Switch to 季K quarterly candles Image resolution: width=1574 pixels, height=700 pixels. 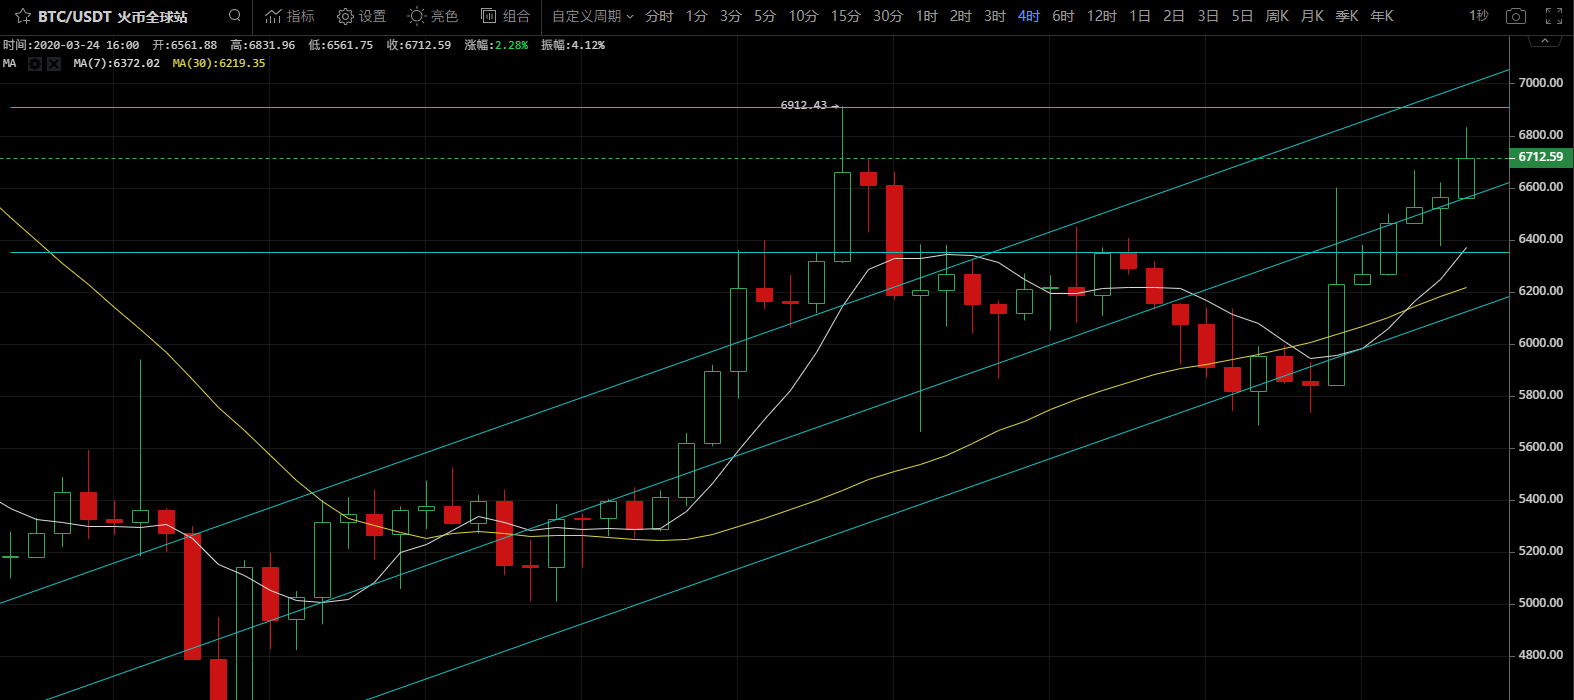(1347, 16)
